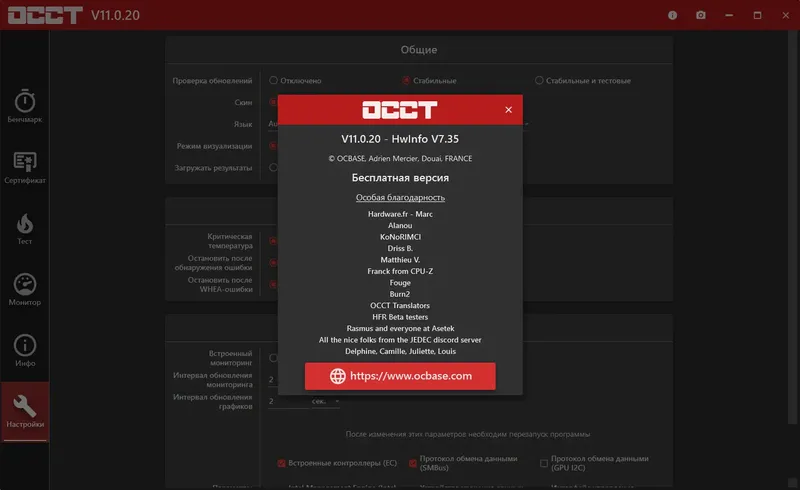
Task: Close the OCCT about dialog
Action: tap(508, 110)
